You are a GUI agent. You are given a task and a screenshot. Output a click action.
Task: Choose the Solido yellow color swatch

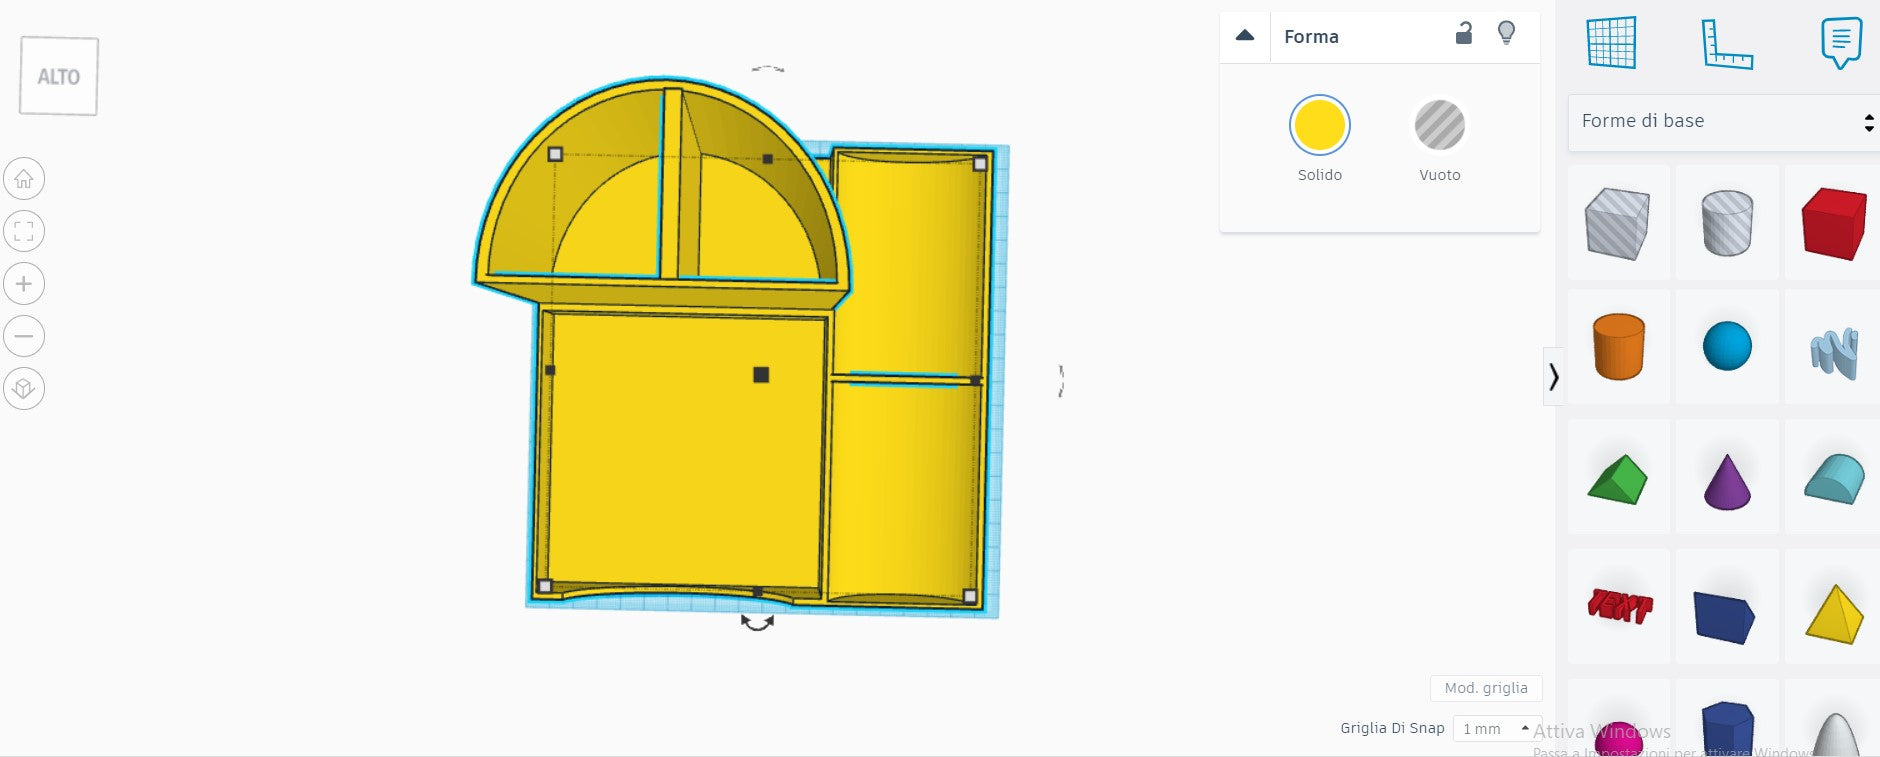tap(1319, 126)
